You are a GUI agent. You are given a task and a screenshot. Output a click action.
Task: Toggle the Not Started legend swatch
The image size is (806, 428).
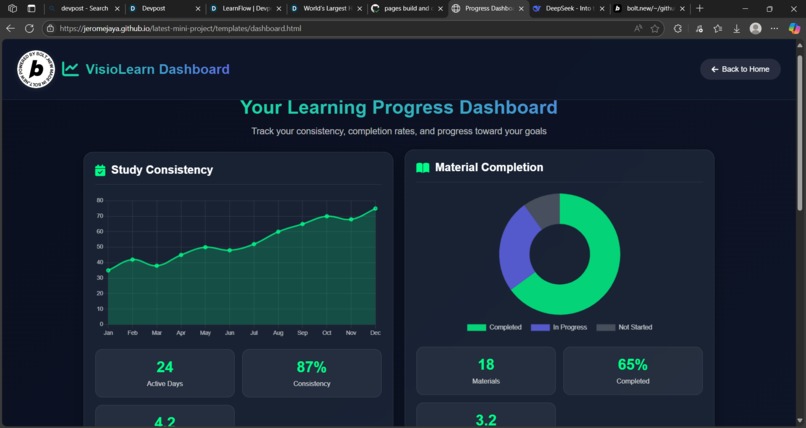click(x=606, y=327)
